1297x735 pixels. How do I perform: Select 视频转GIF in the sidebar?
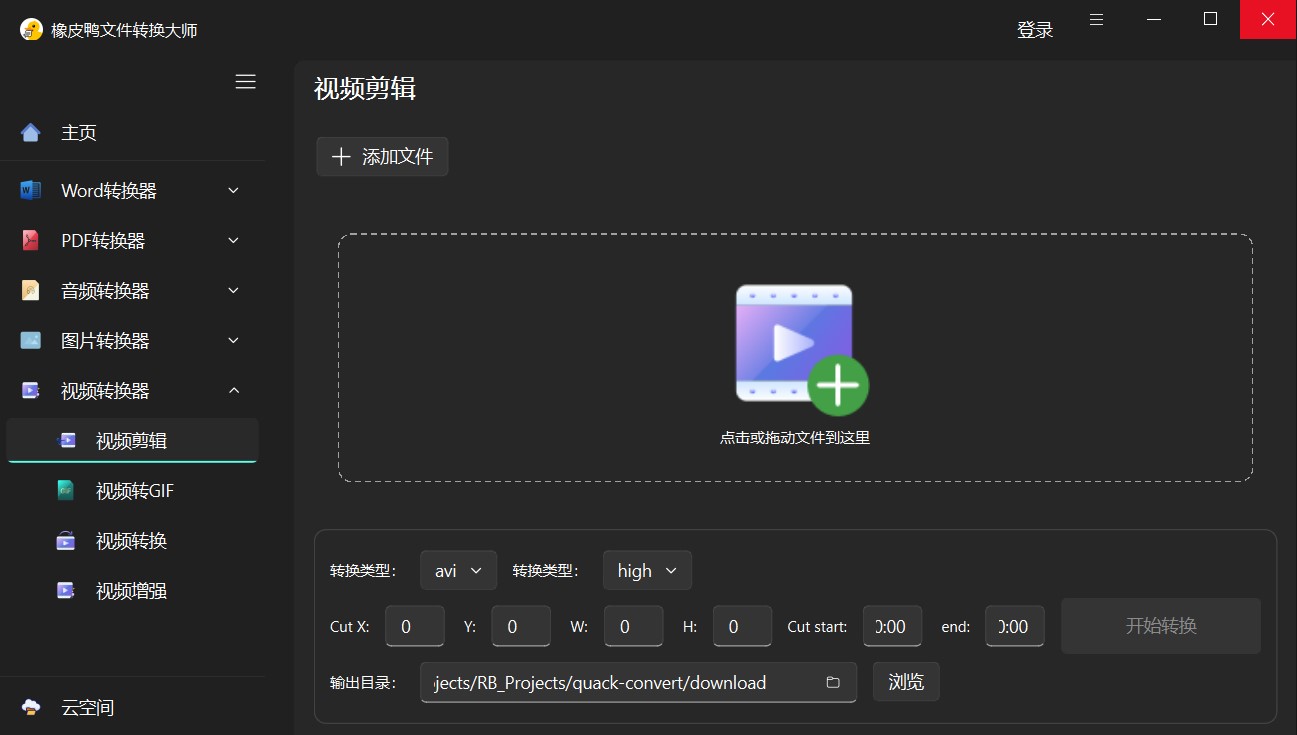[x=132, y=490]
